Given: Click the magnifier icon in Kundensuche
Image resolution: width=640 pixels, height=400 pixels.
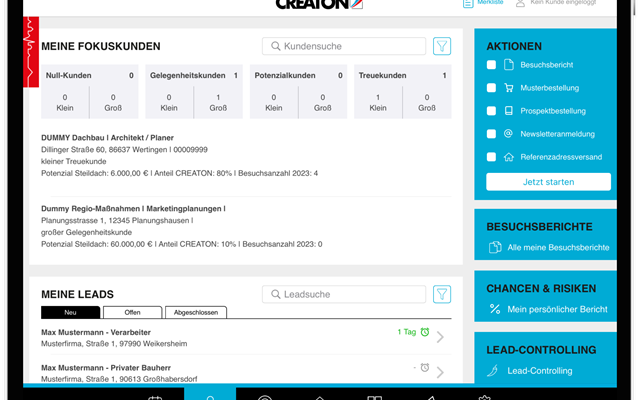Looking at the screenshot, I should point(276,46).
